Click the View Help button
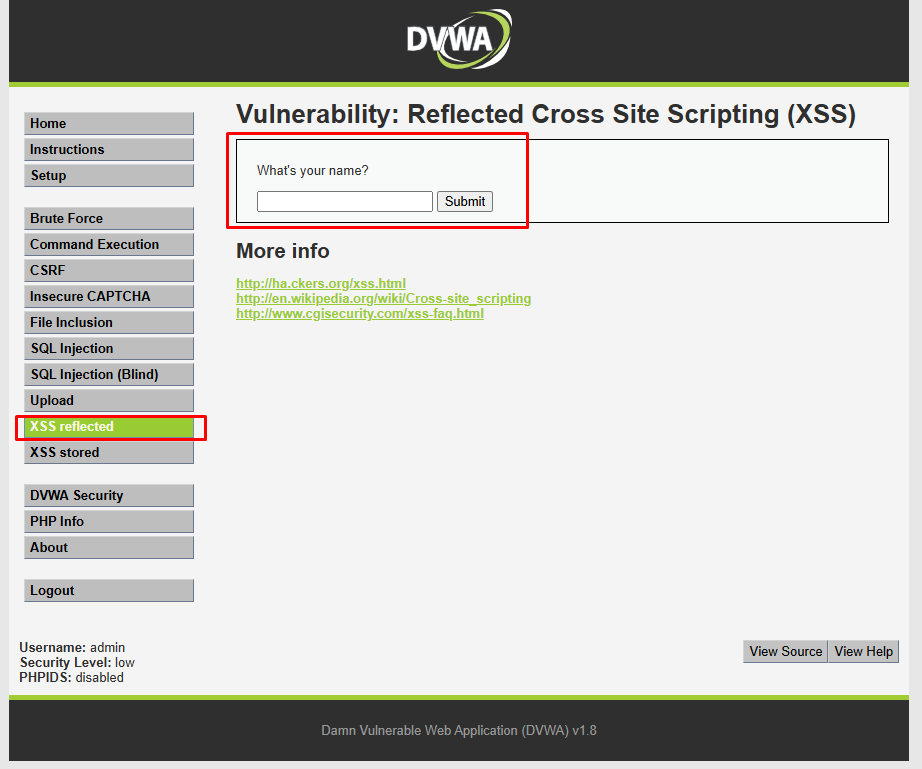This screenshot has height=769, width=922. [863, 651]
